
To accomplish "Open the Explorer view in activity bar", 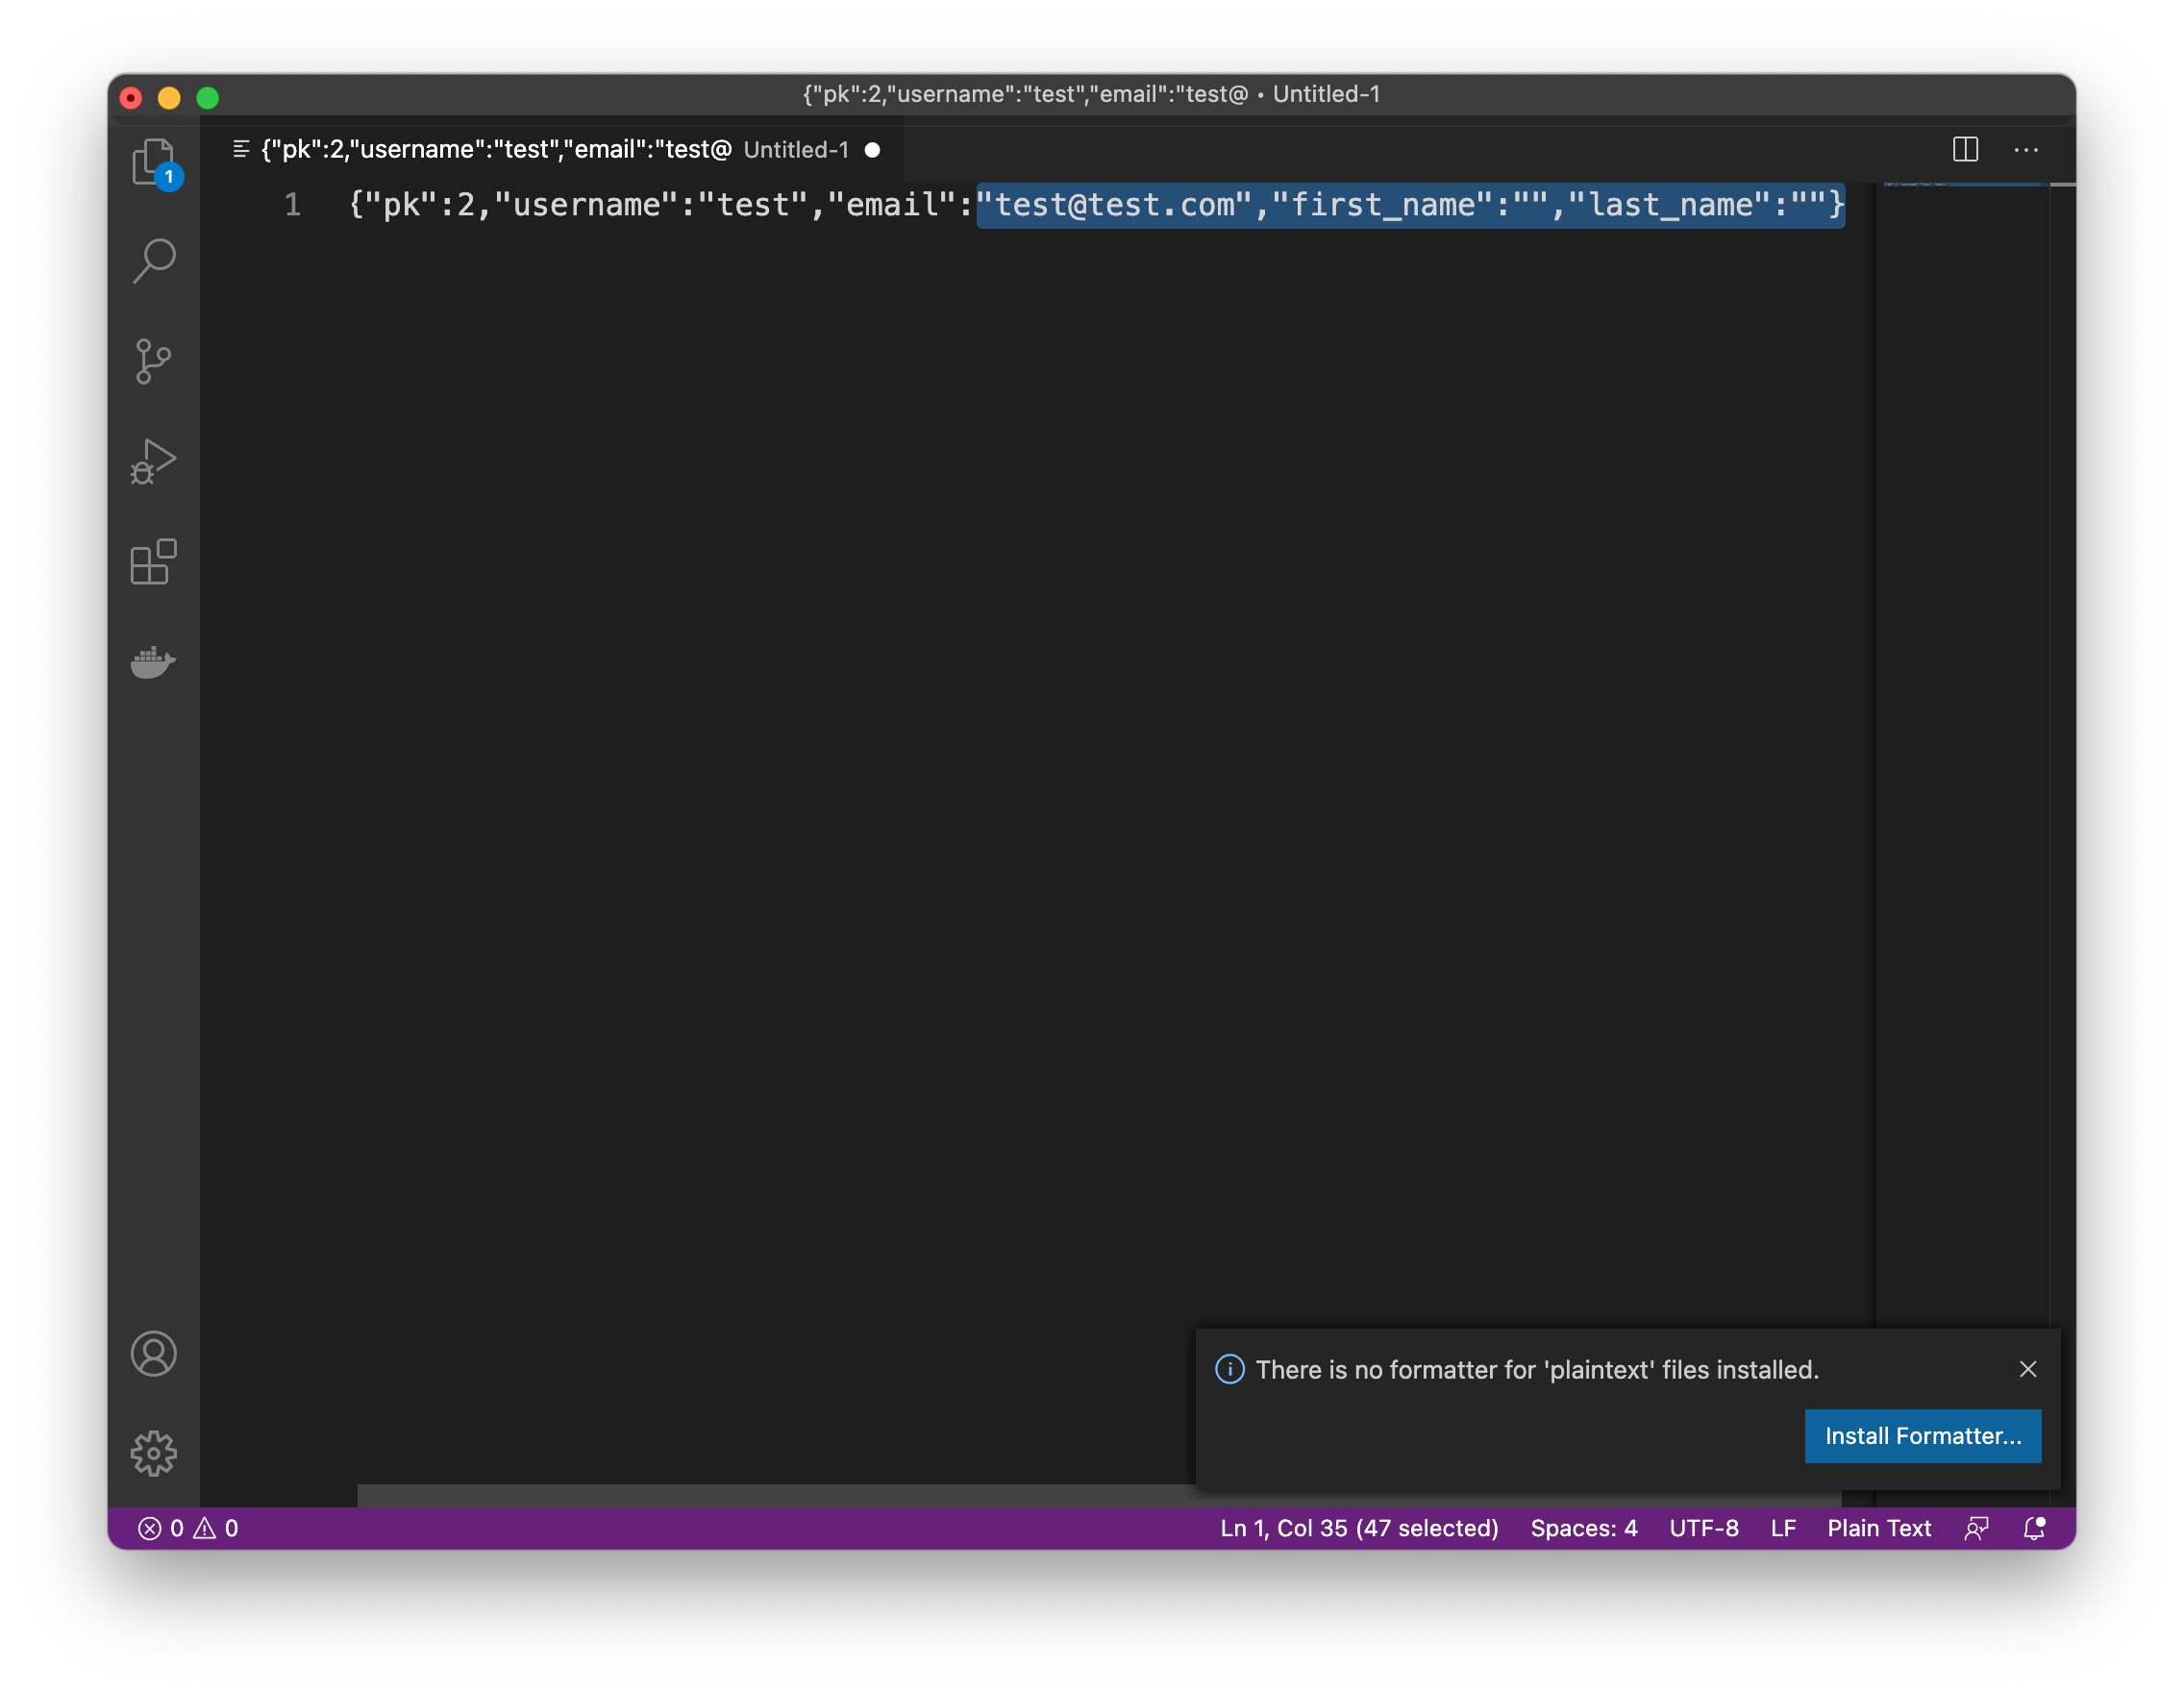I will [x=153, y=161].
